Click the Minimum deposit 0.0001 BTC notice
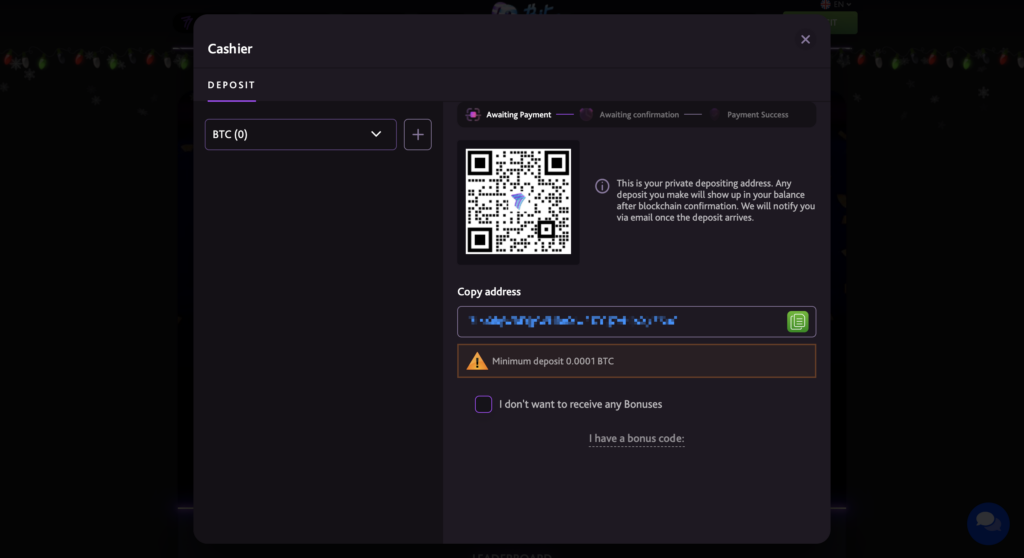This screenshot has height=558, width=1024. 637,361
